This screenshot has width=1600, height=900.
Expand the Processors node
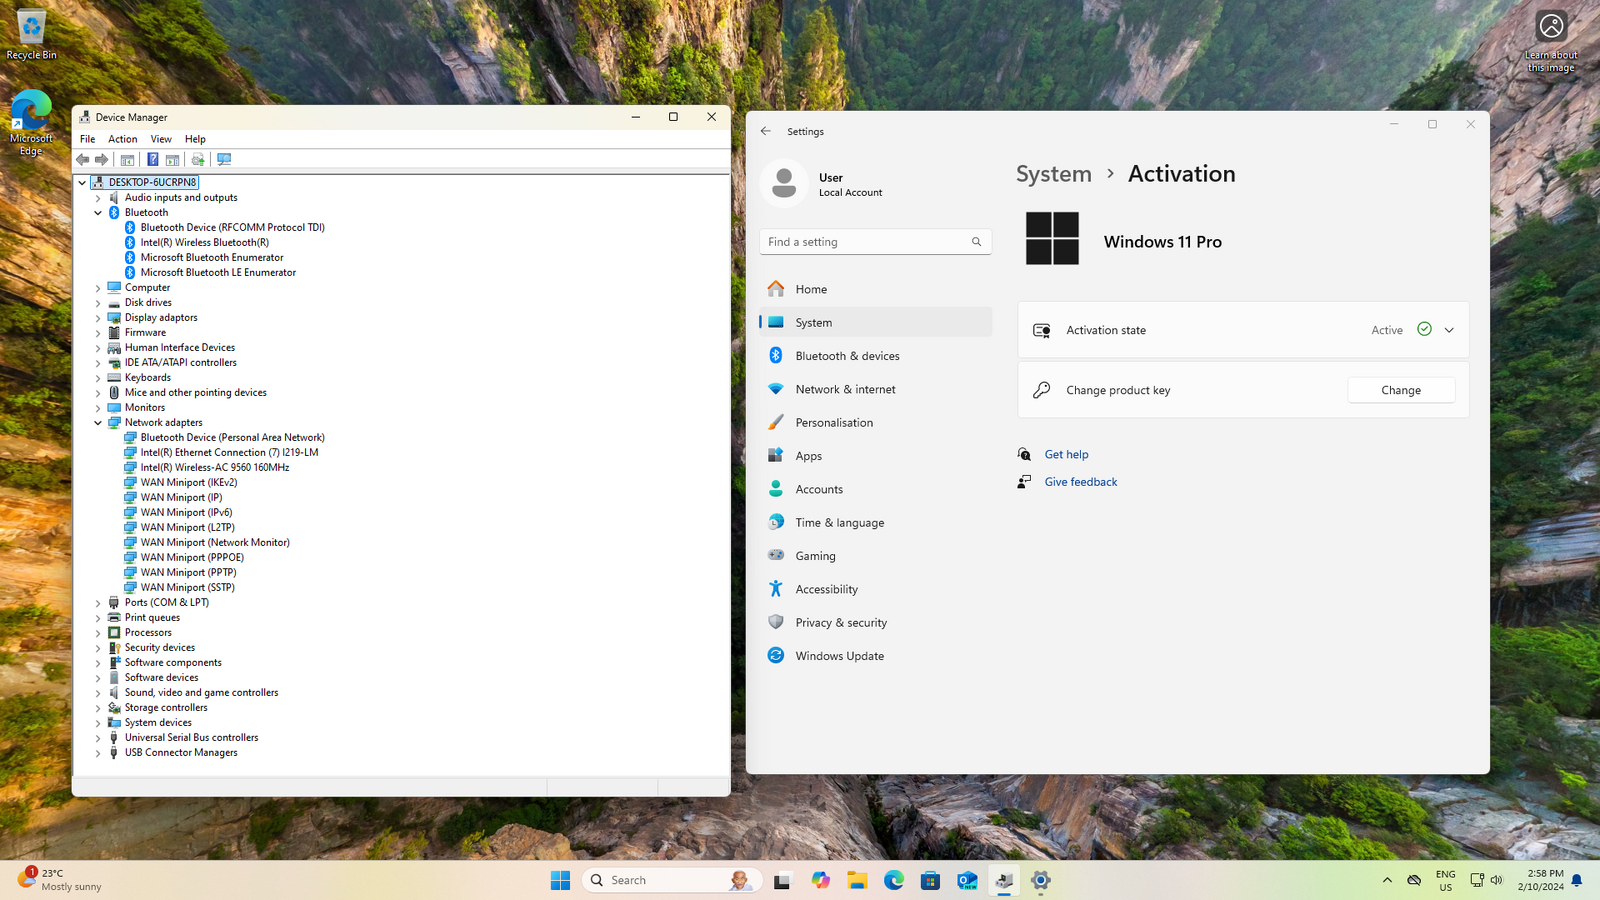(x=98, y=633)
